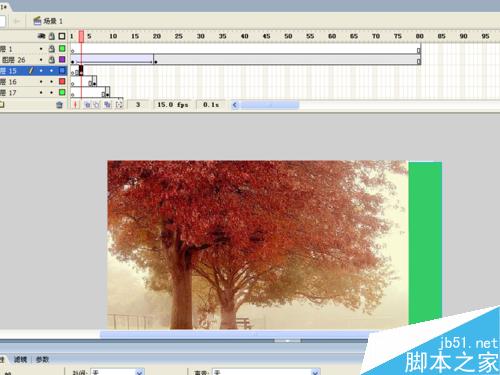Open the Filters tab in properties panel
500x375 pixels.
point(20,359)
